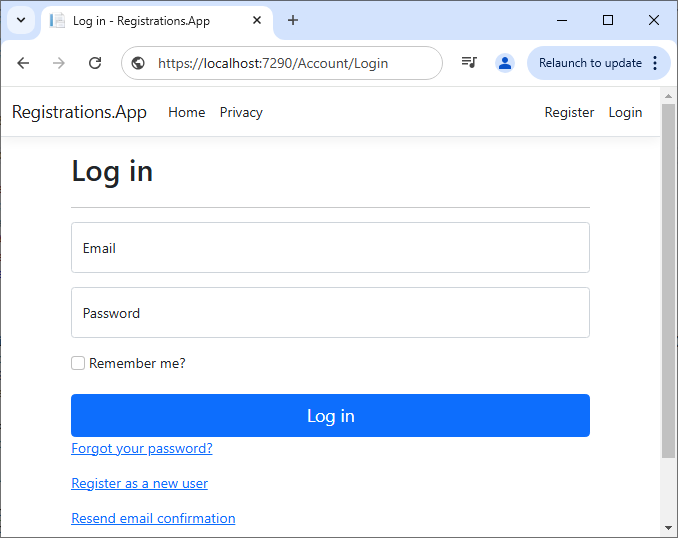This screenshot has height=538, width=678.
Task: Close the browser window
Action: tap(654, 20)
